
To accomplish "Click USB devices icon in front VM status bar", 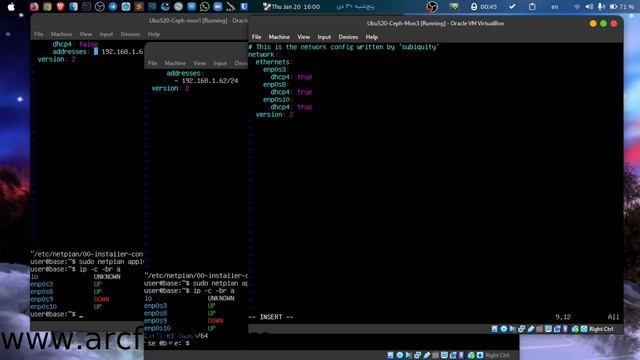I will click(530, 329).
